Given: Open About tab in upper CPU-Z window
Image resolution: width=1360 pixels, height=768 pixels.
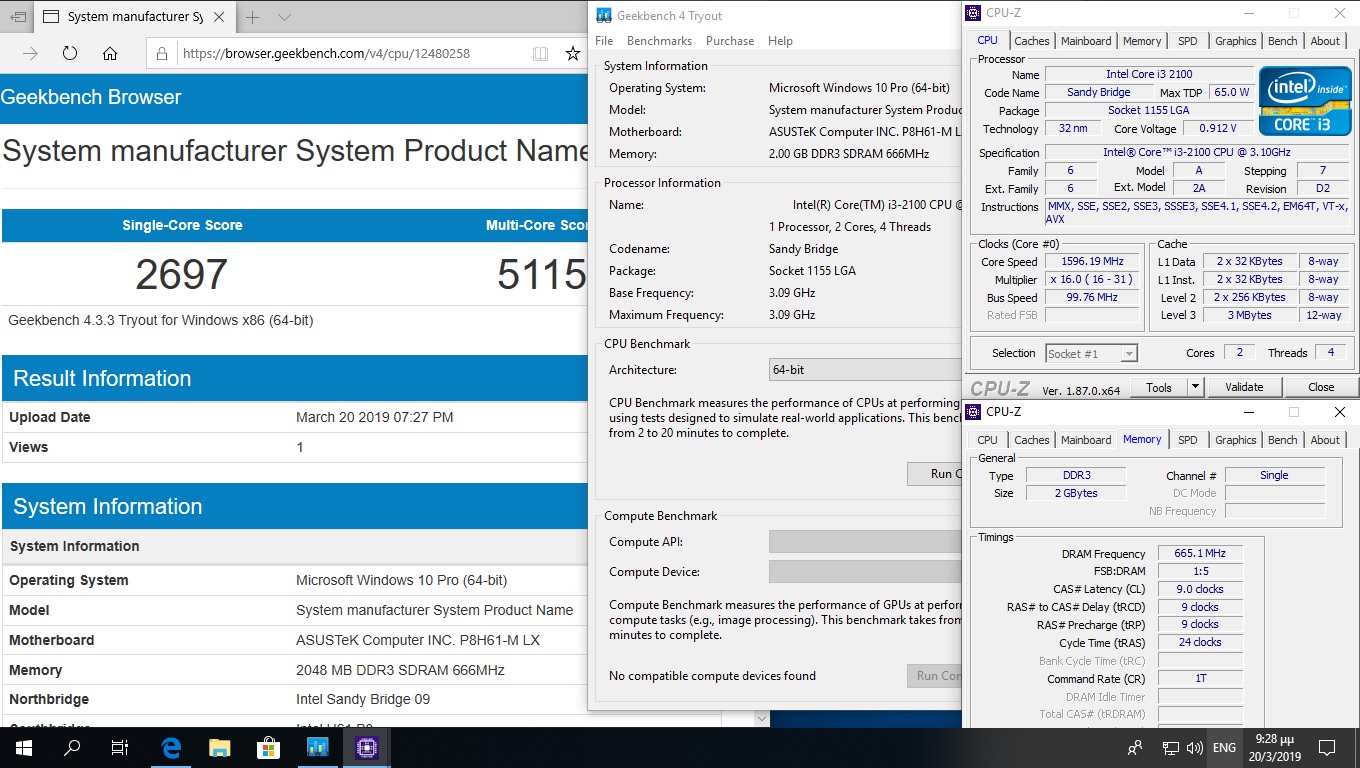Looking at the screenshot, I should [x=1325, y=41].
